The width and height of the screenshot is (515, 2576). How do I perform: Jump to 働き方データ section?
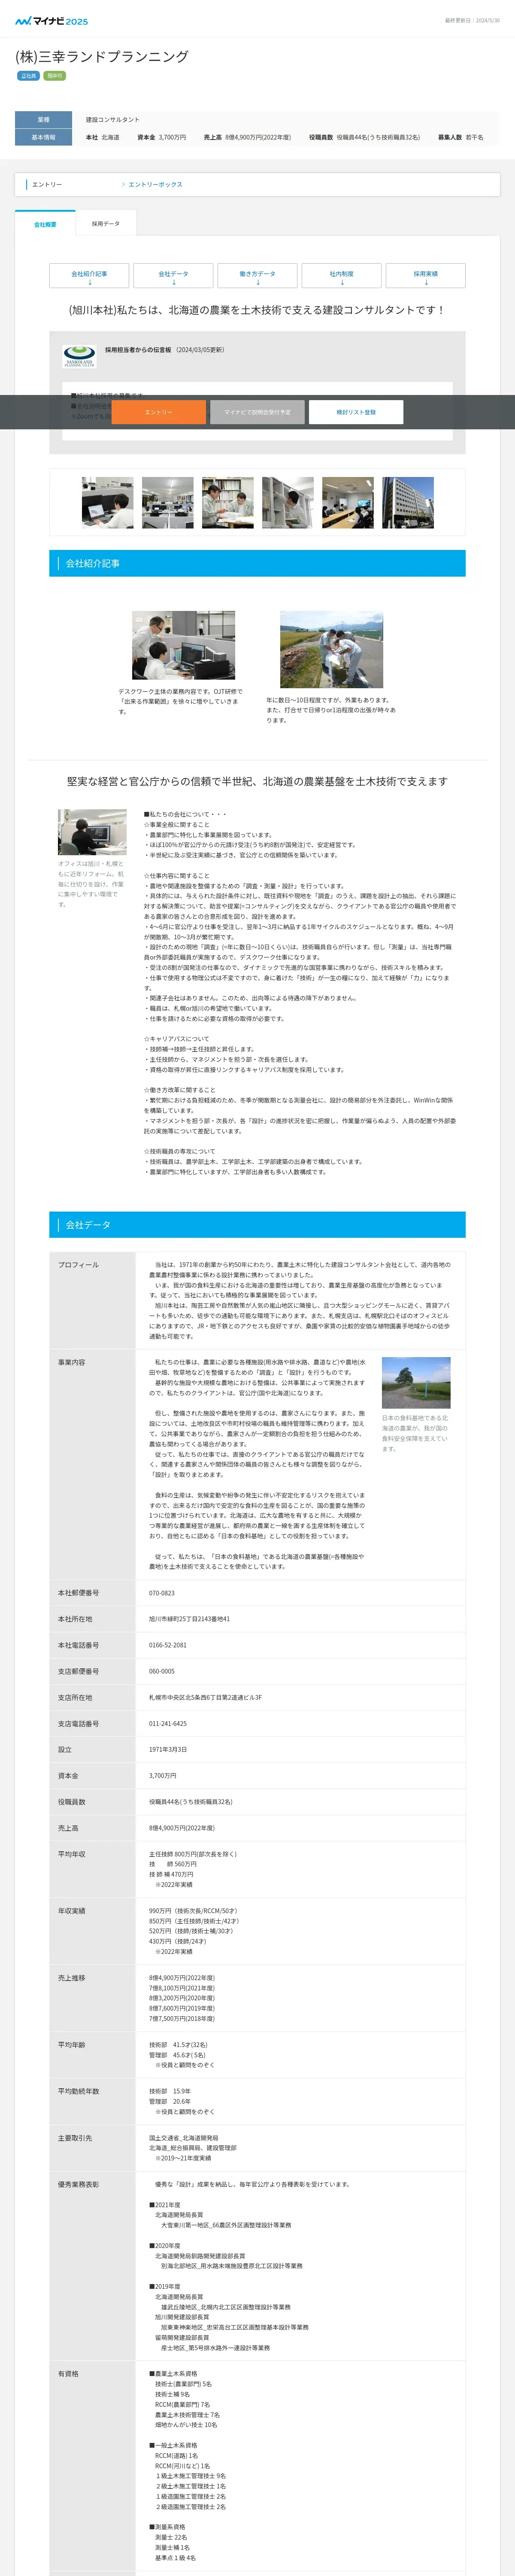(257, 276)
